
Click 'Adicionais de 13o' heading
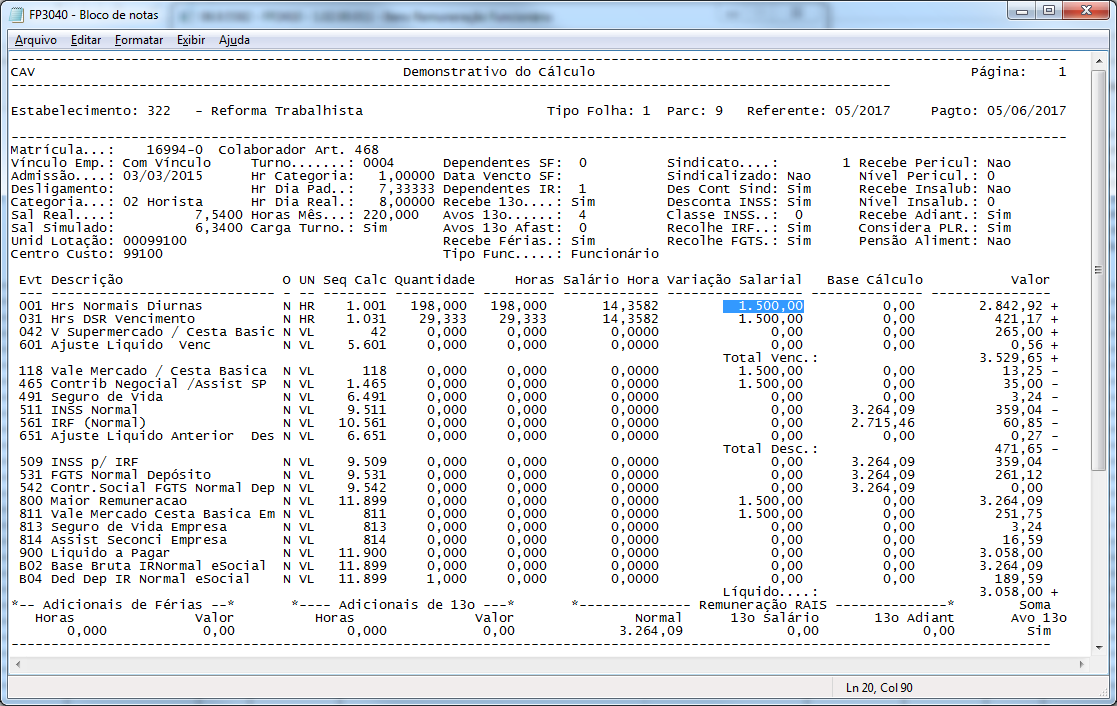click(x=407, y=606)
